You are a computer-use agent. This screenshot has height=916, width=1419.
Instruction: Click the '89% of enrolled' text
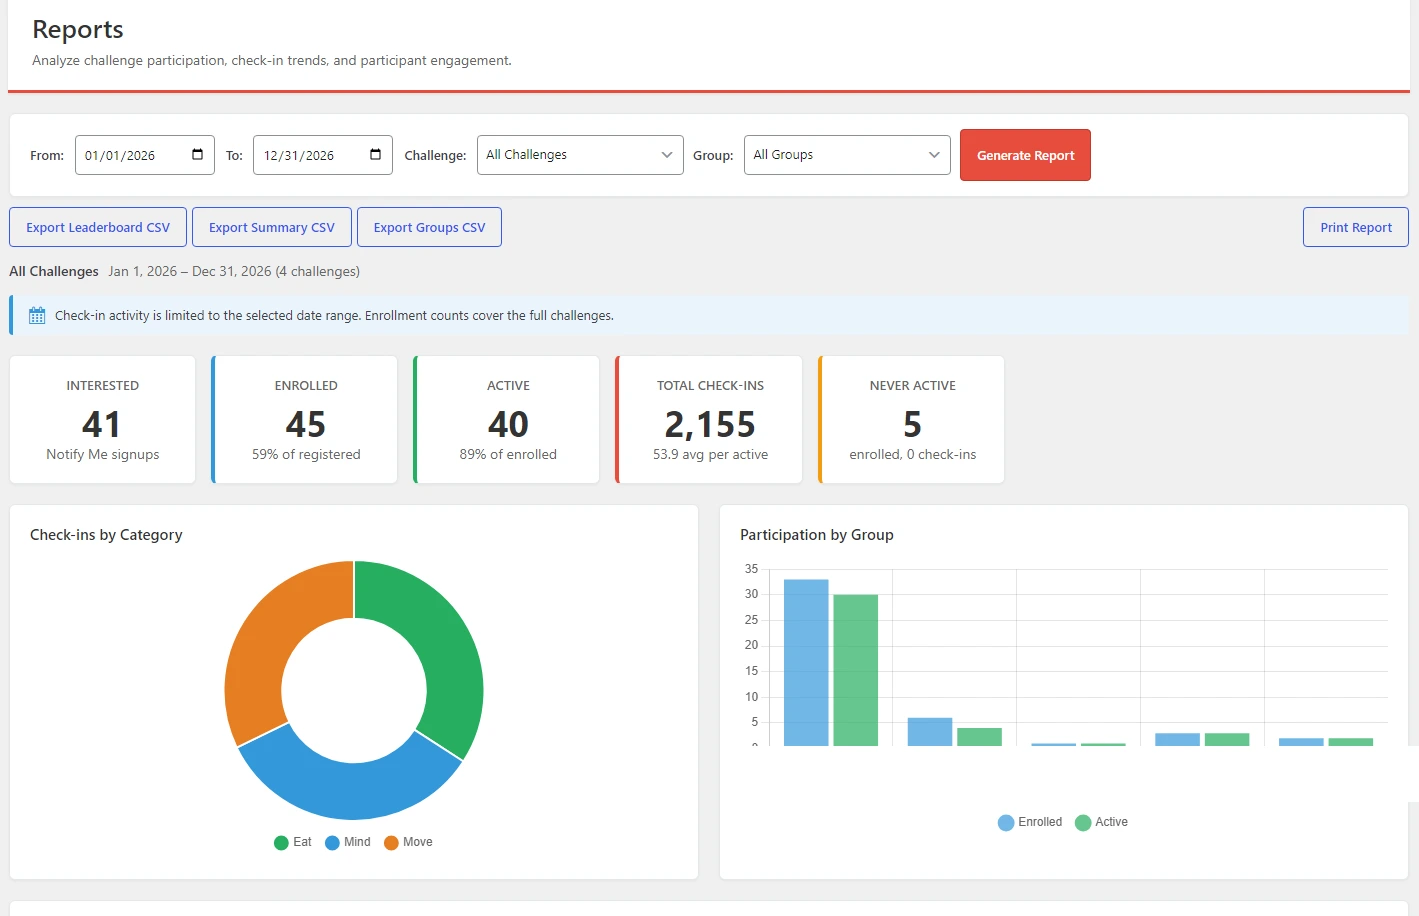508,454
